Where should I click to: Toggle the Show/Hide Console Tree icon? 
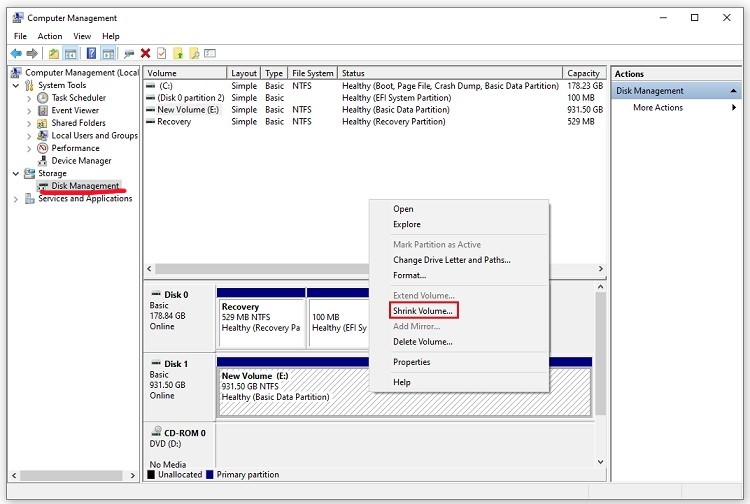(x=70, y=54)
